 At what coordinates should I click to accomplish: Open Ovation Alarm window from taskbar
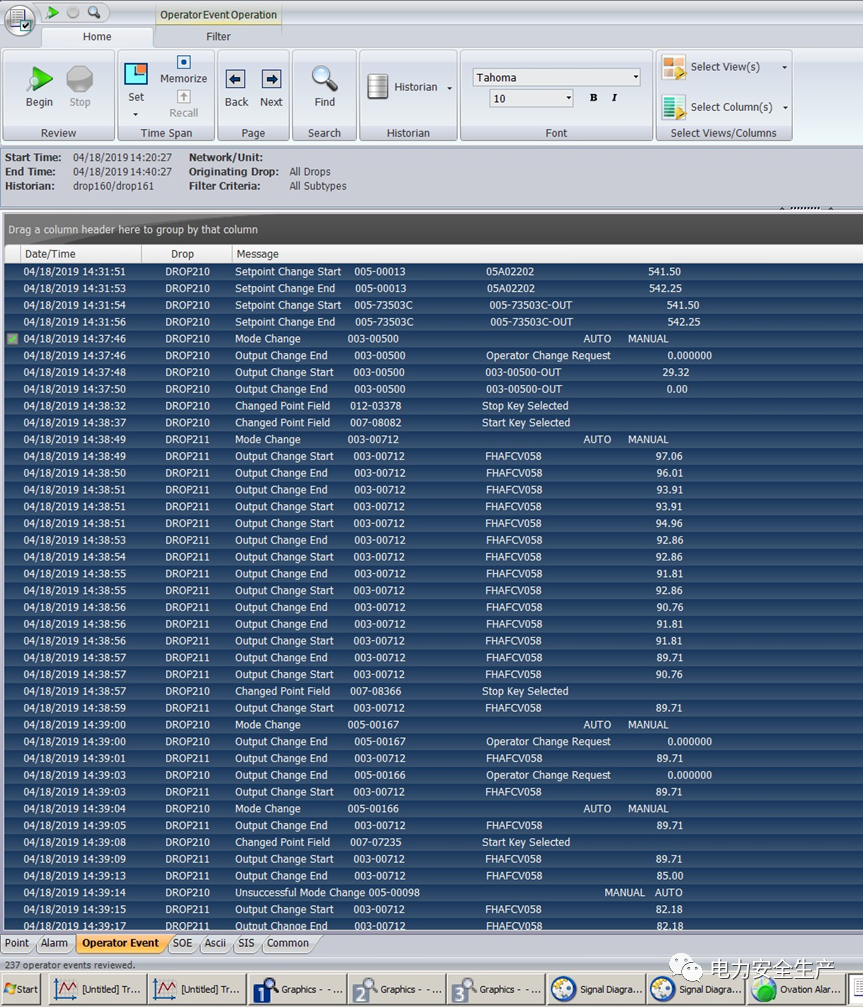[796, 990]
